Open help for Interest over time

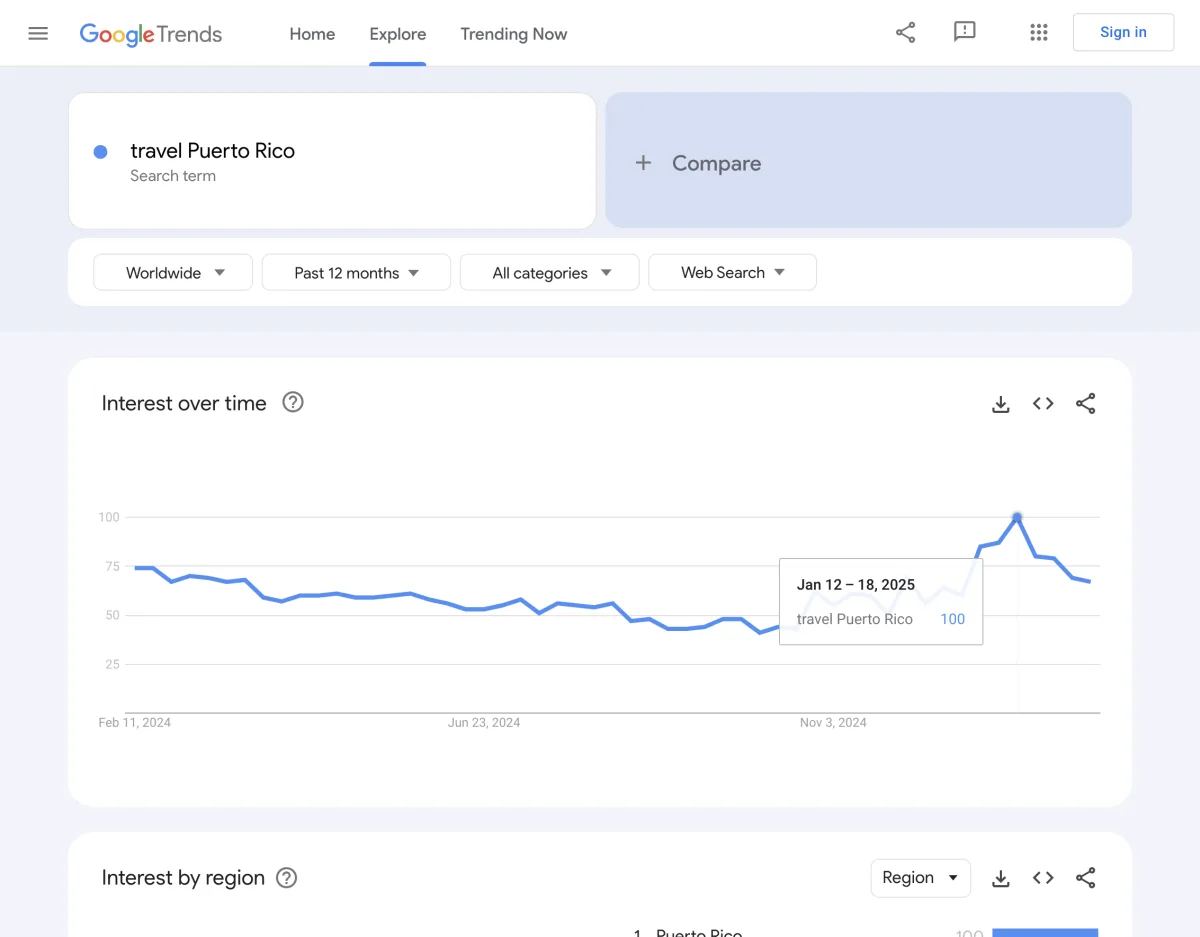(293, 402)
